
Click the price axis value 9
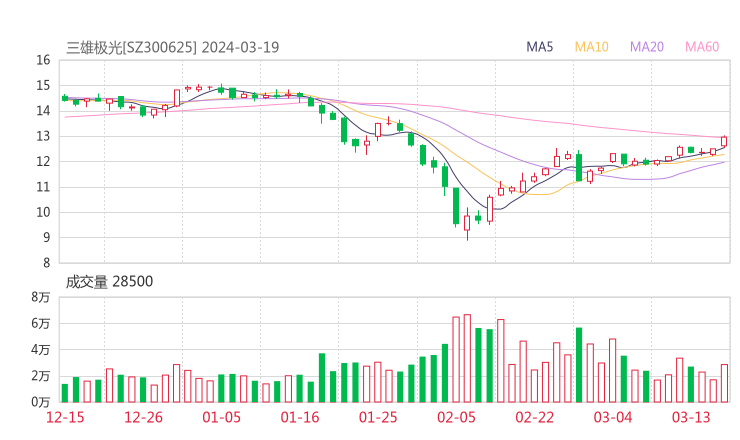[46, 237]
